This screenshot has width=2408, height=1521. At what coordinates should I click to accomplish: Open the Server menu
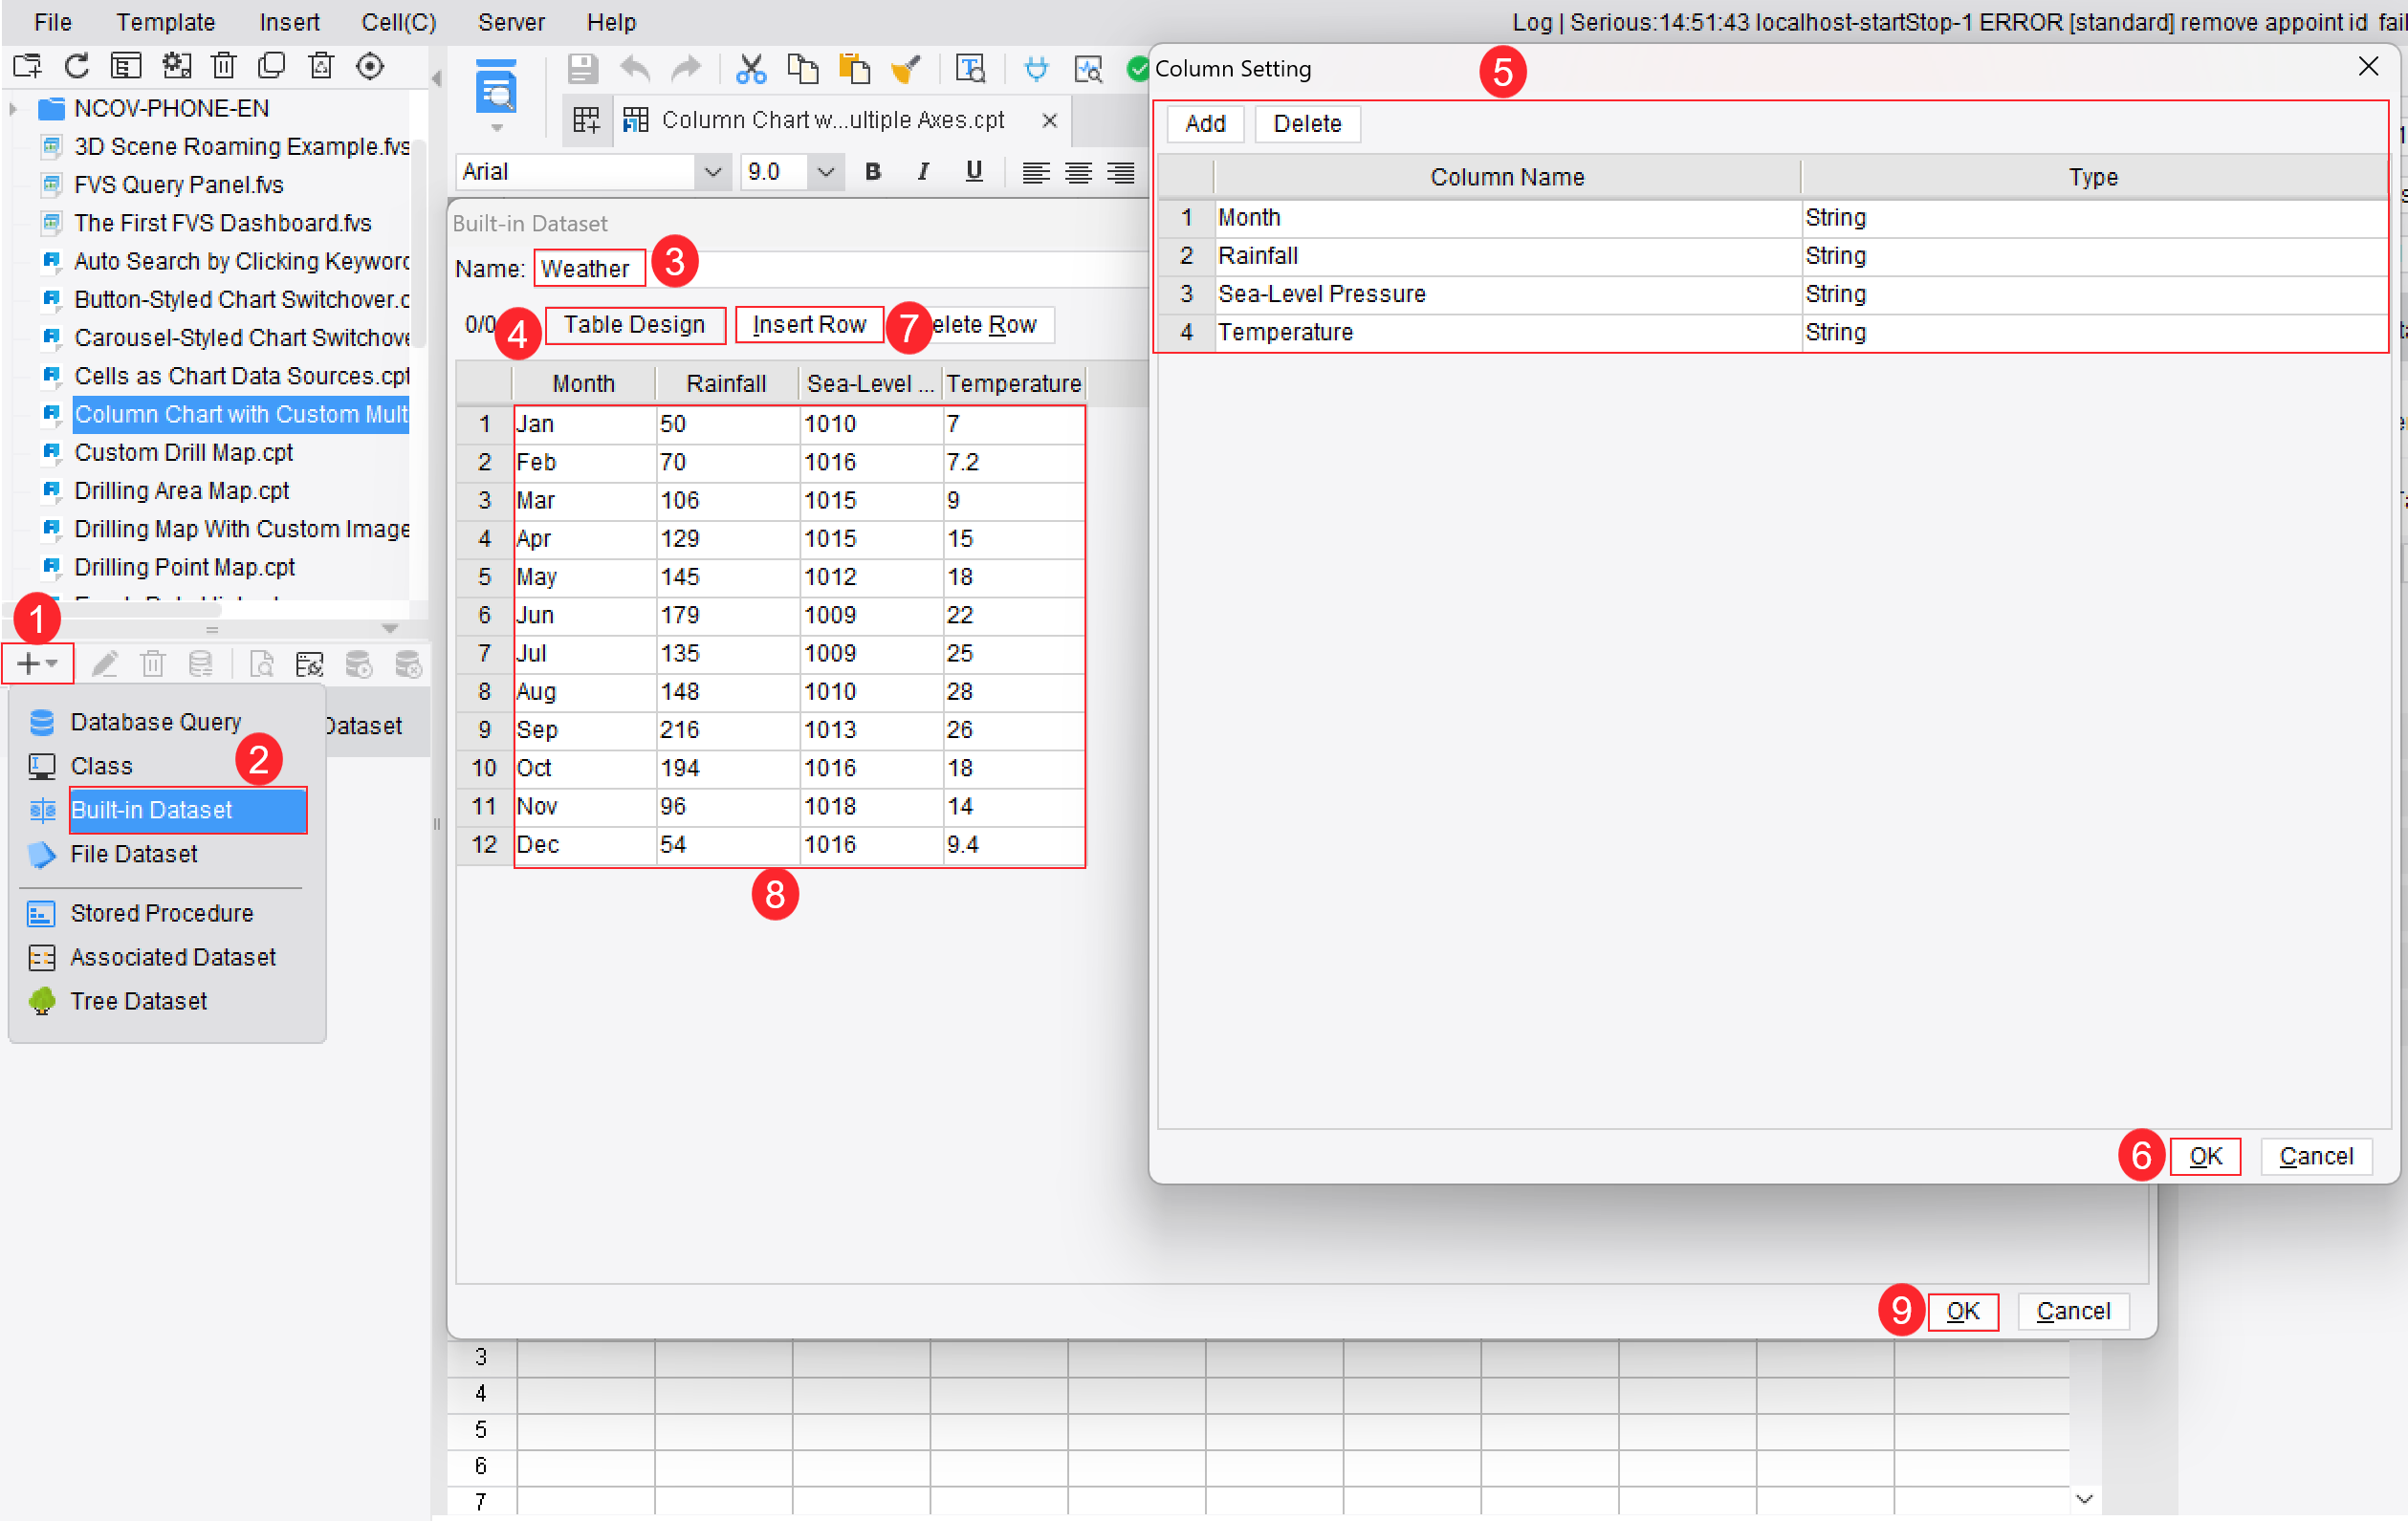(511, 22)
